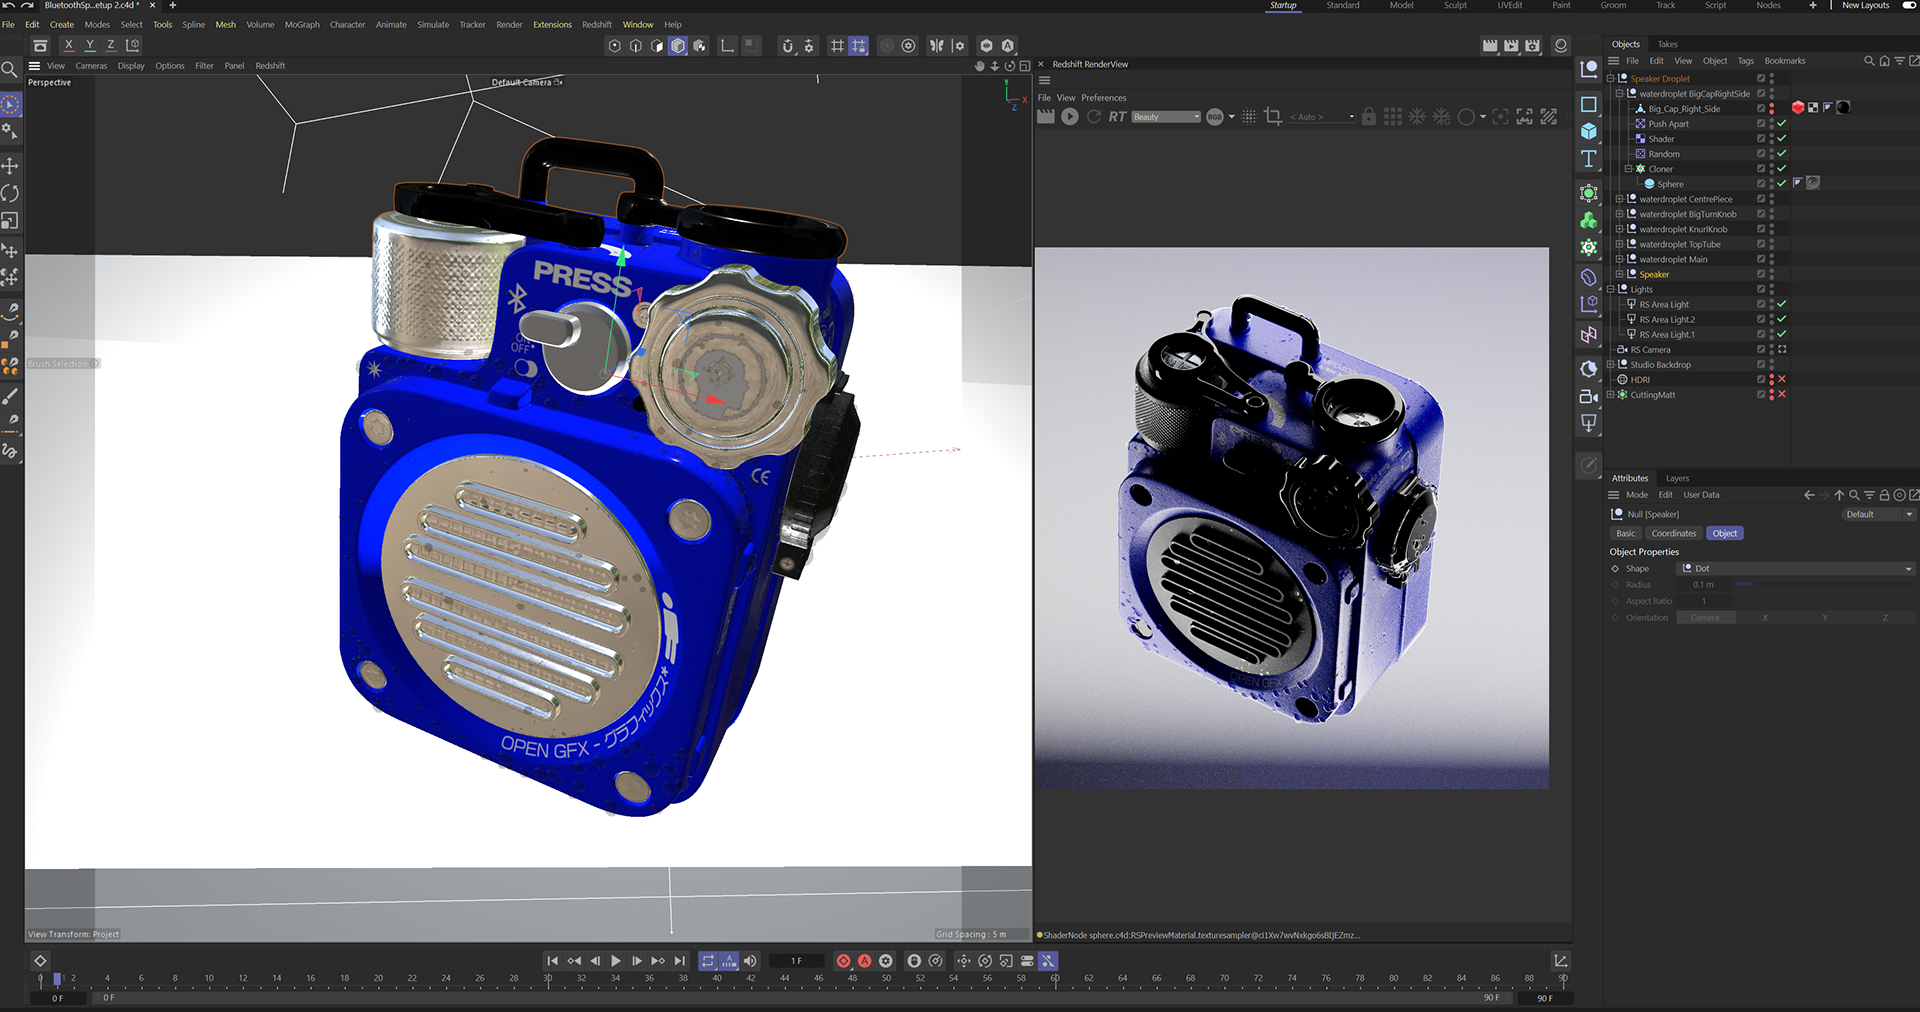
Task: Click the Objects panel search icon
Action: coord(1869,61)
